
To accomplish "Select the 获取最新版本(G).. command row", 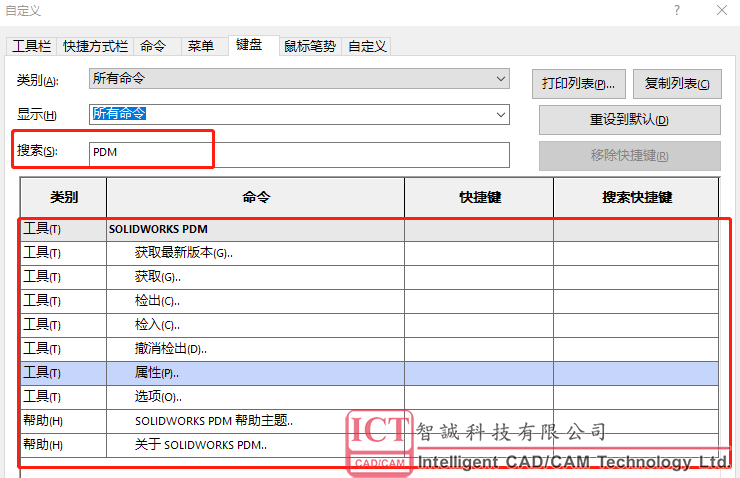I will click(x=370, y=253).
